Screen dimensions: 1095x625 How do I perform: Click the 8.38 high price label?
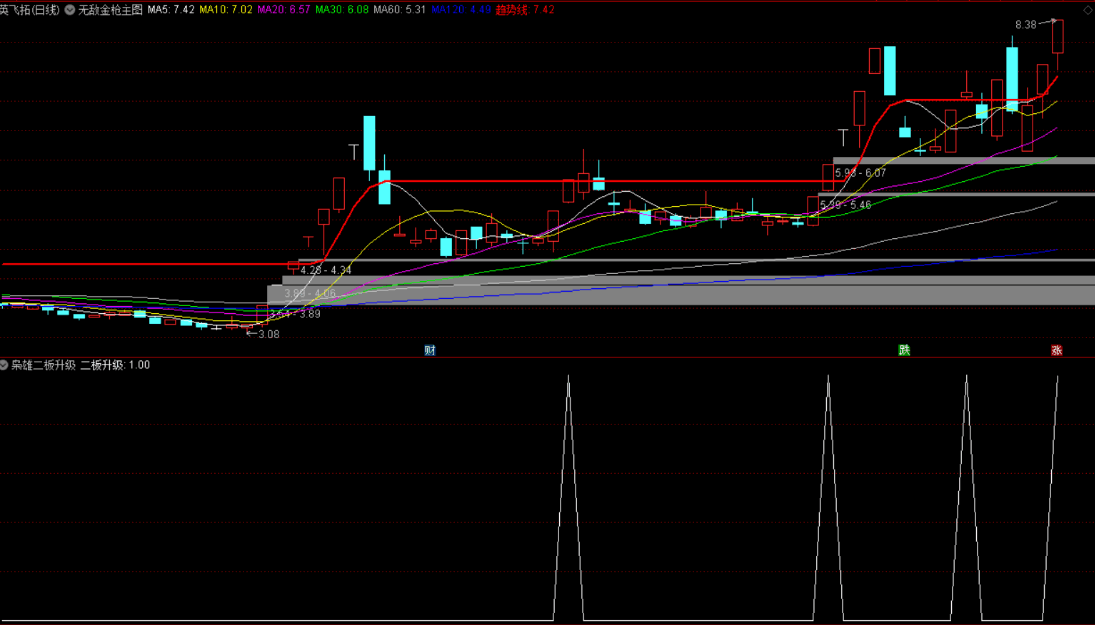point(1026,25)
